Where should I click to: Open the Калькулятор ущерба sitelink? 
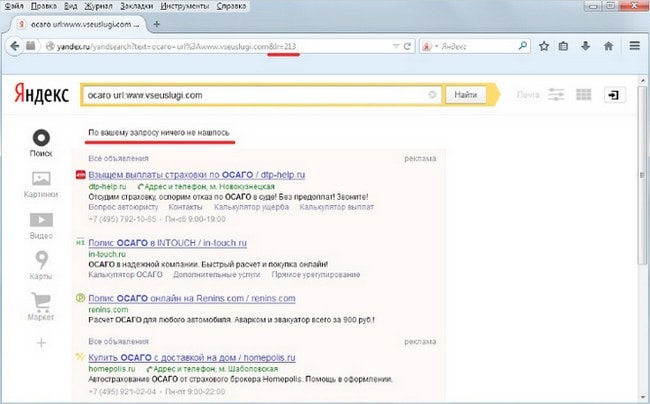point(251,207)
